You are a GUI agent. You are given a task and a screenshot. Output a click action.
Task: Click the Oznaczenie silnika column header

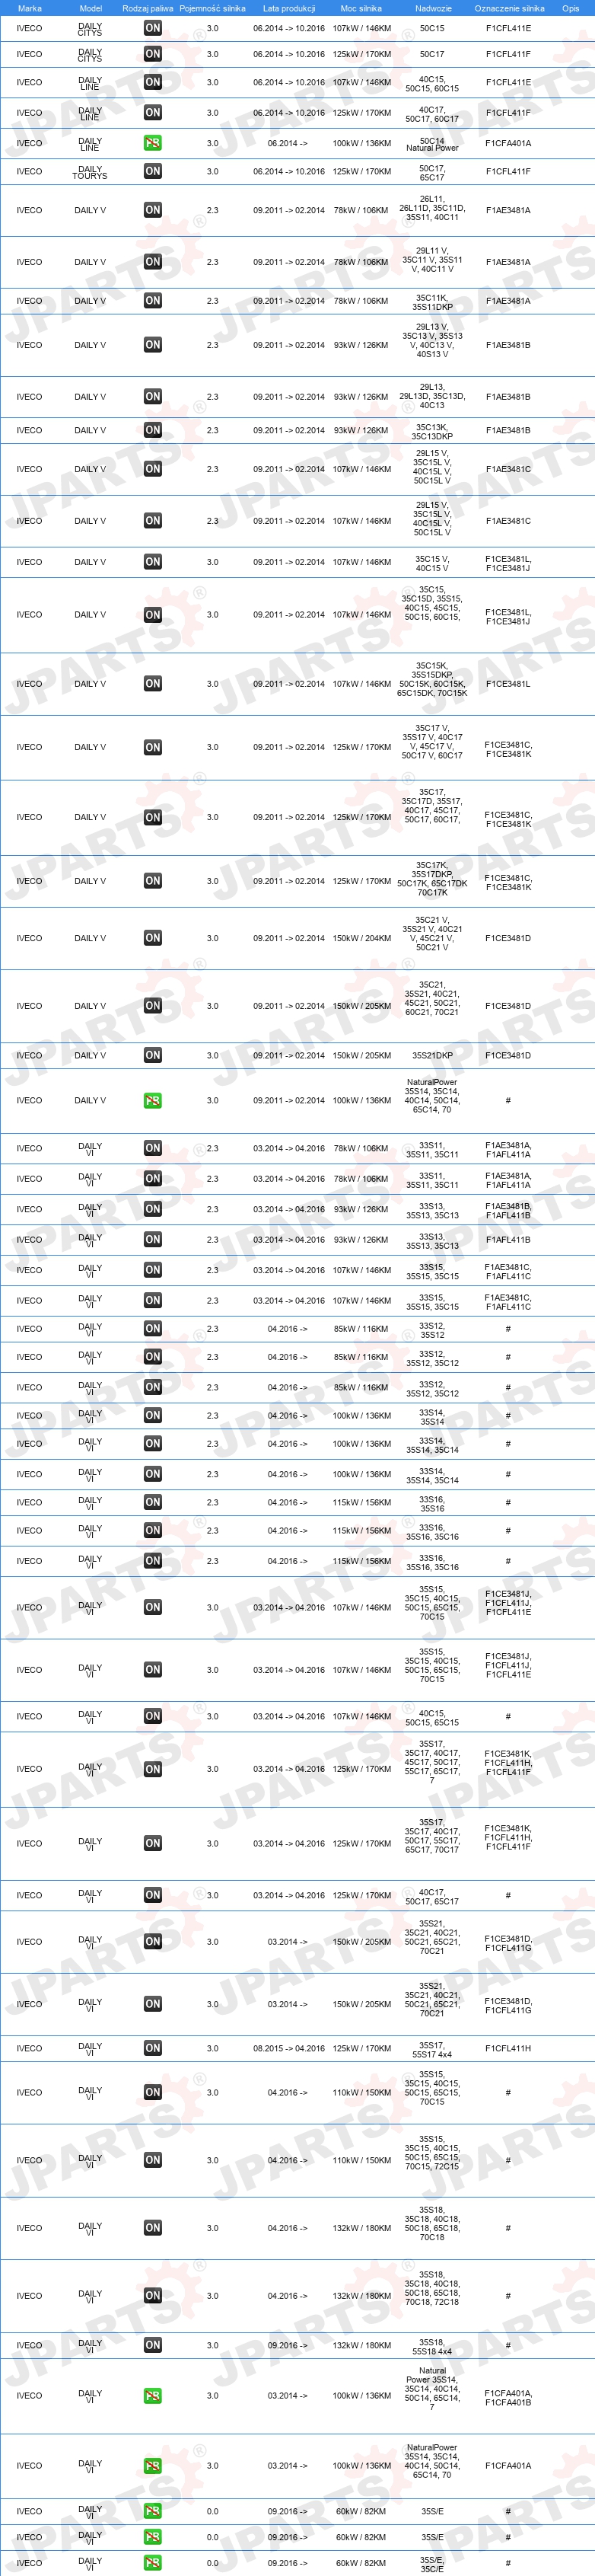coord(509,8)
